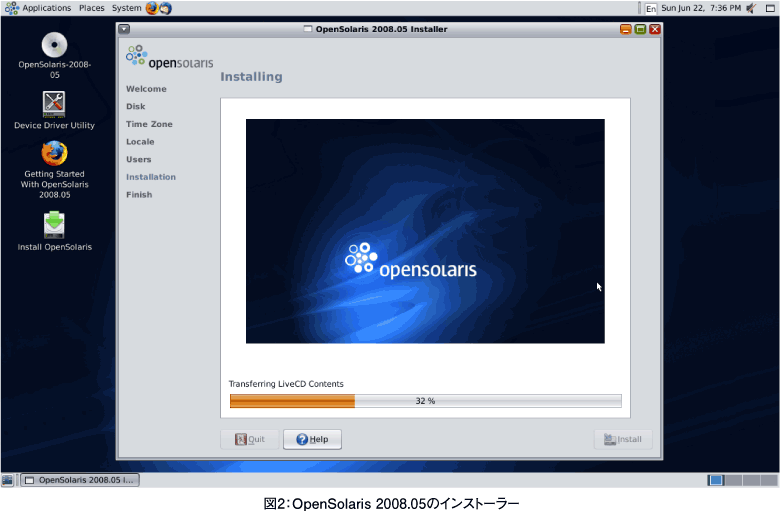Click the Transferring LiveCD Contents label

[x=286, y=384]
